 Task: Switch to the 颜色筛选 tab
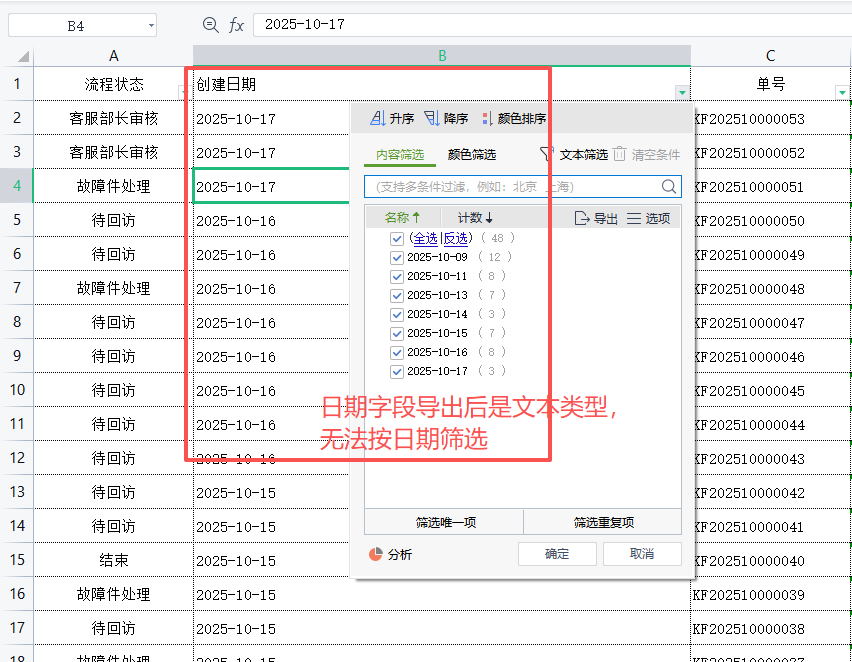[x=472, y=155]
